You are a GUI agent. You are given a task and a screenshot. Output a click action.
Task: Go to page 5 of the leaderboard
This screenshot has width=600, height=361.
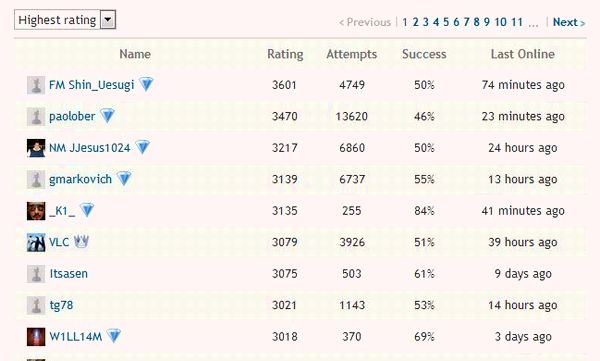click(x=446, y=22)
